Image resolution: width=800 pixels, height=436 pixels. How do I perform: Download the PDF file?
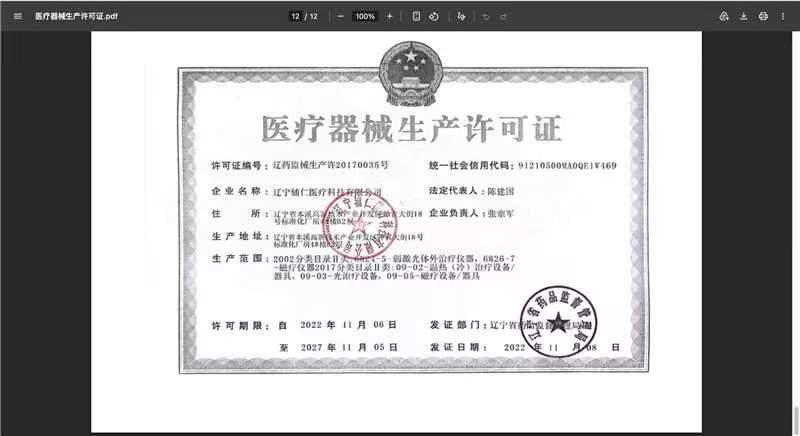pos(744,16)
